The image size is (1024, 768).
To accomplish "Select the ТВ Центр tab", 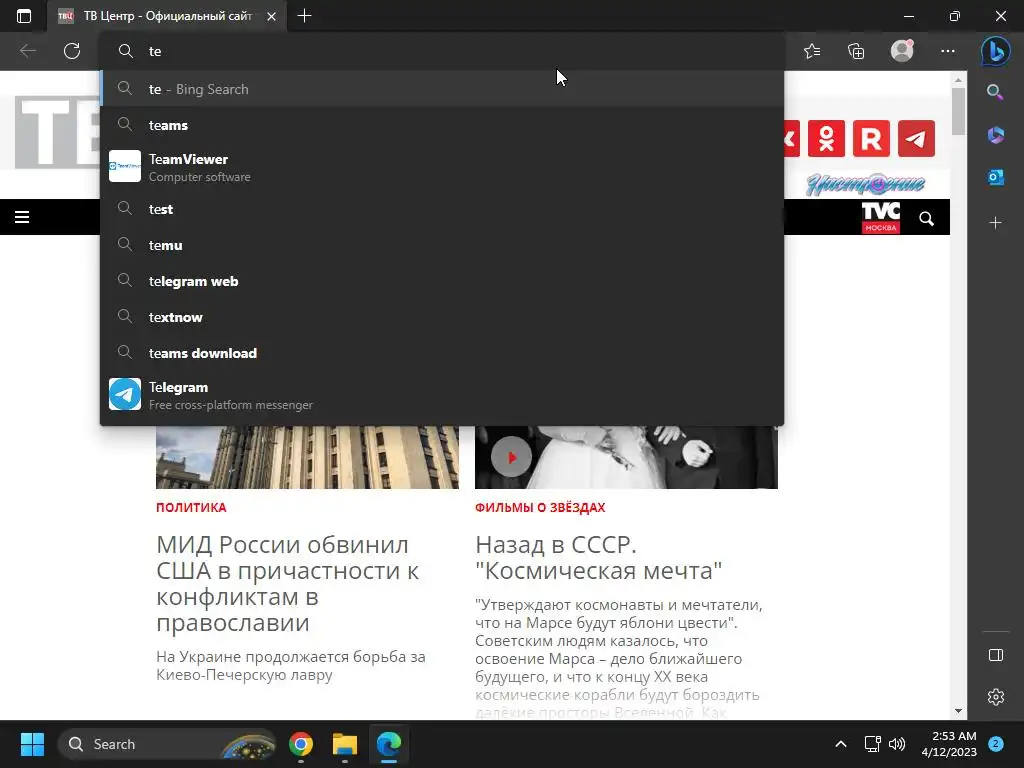I will click(x=167, y=16).
